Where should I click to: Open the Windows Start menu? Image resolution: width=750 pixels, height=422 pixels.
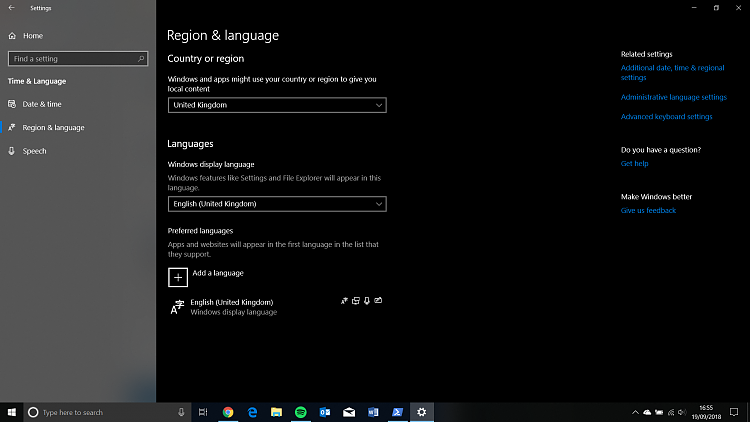pos(11,412)
